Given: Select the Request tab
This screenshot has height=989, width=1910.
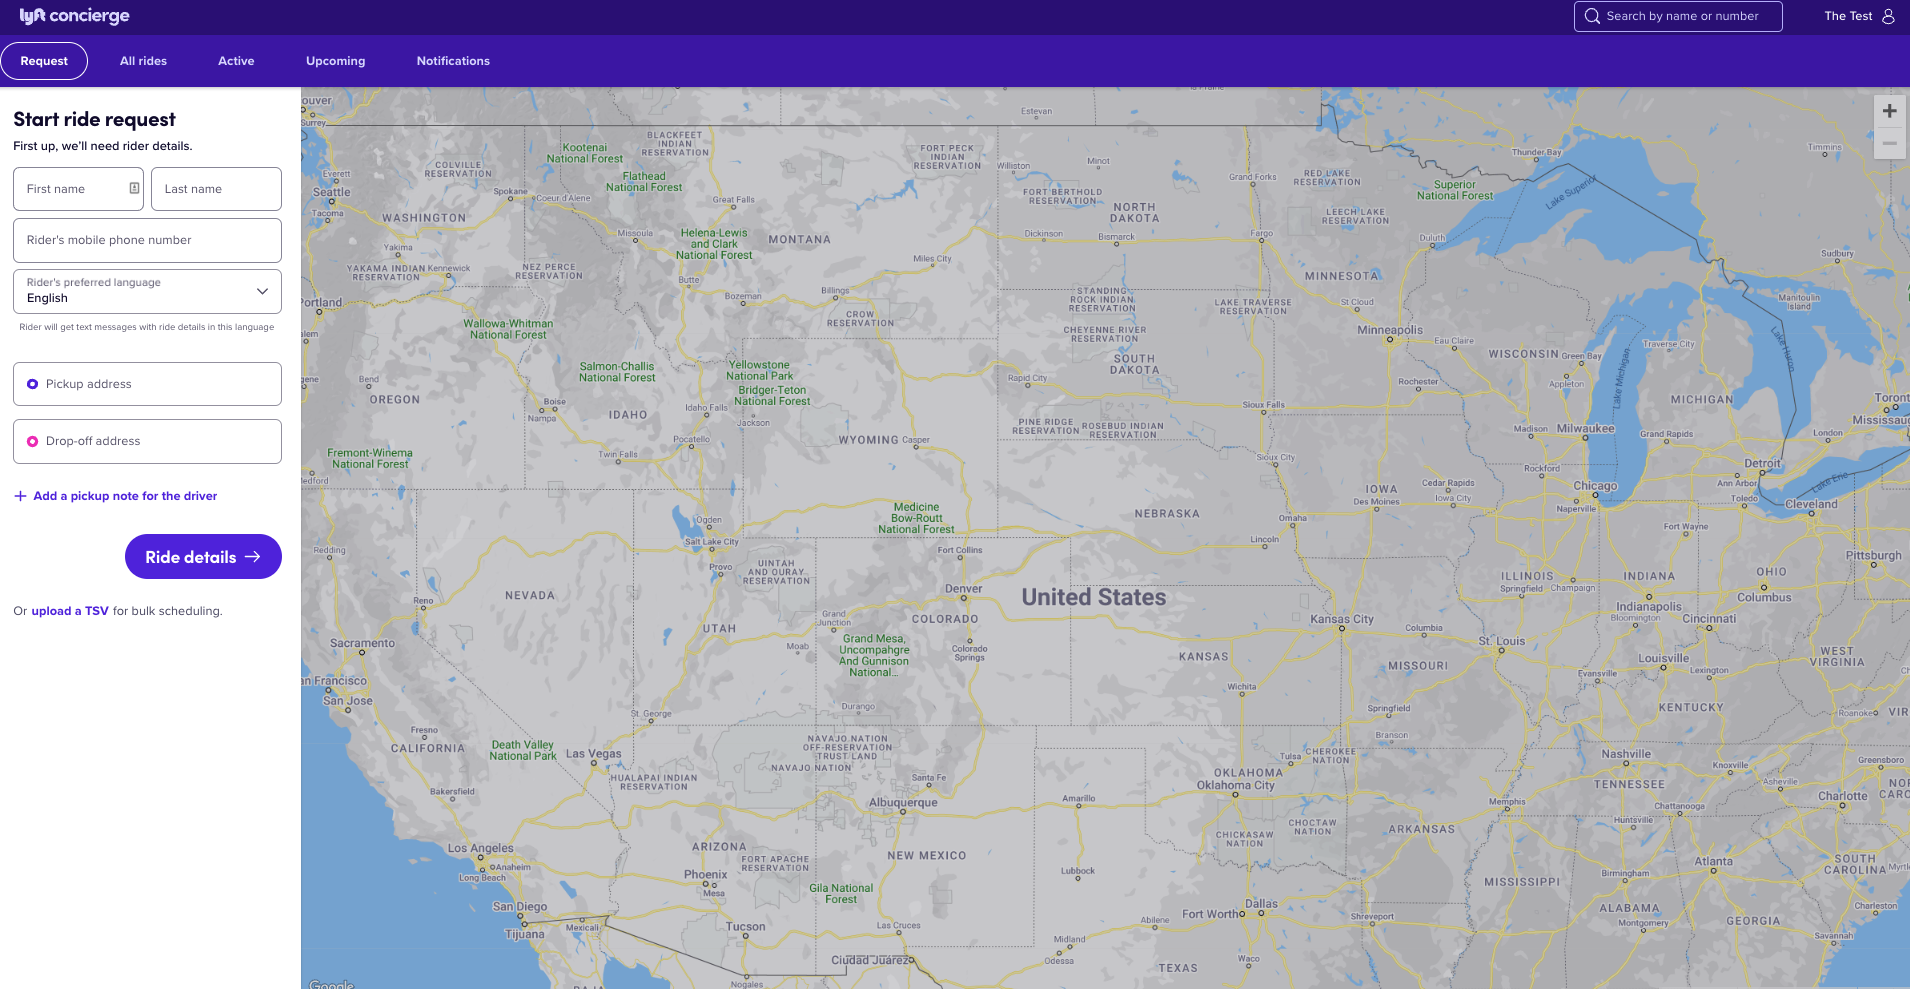Looking at the screenshot, I should pos(44,61).
